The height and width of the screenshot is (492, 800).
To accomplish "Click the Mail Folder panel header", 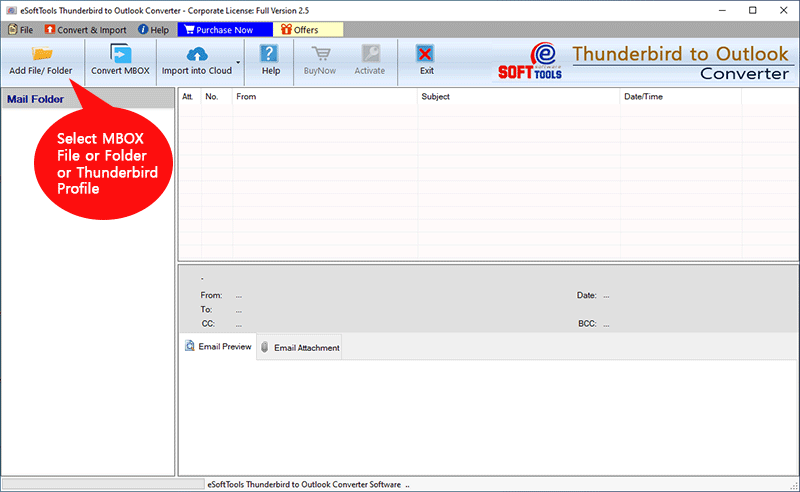I will click(87, 99).
